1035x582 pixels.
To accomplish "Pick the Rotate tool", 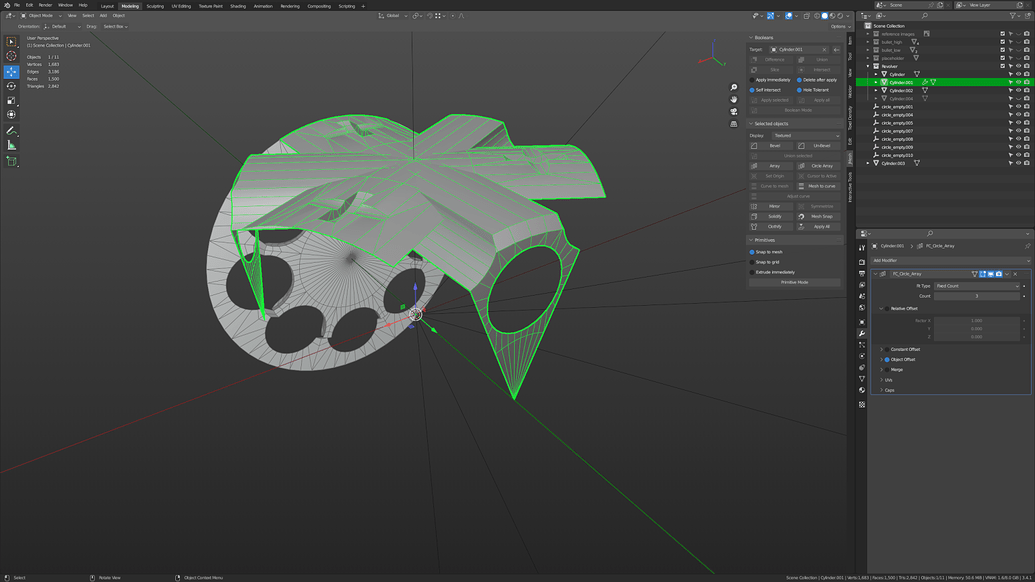I will click(x=11, y=86).
